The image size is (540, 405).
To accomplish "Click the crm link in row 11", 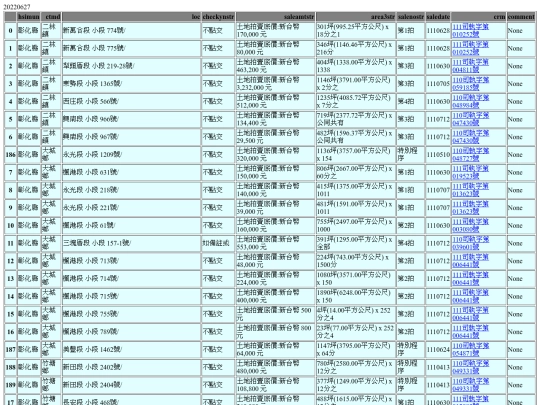I will tap(470, 243).
